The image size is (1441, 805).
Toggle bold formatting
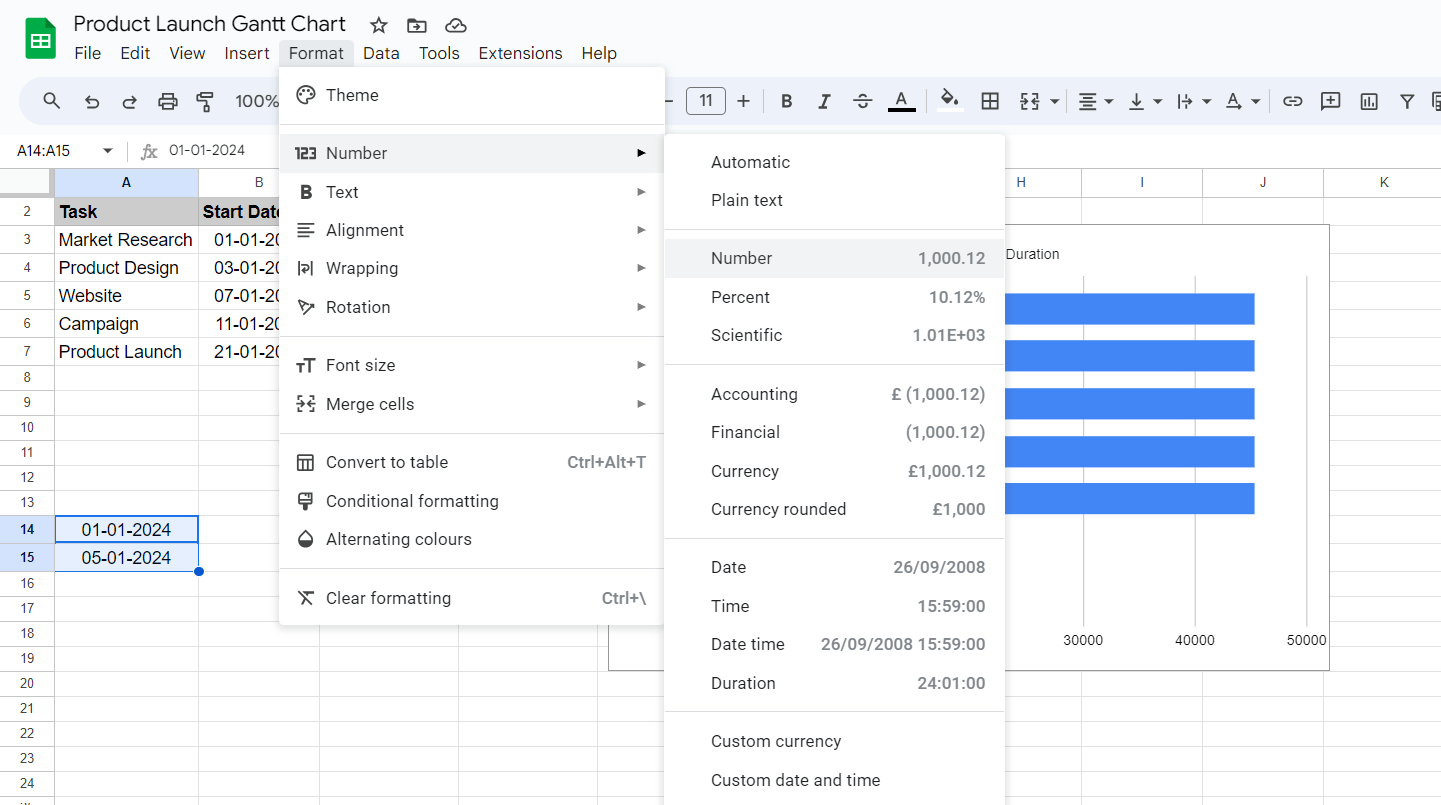pyautogui.click(x=786, y=101)
